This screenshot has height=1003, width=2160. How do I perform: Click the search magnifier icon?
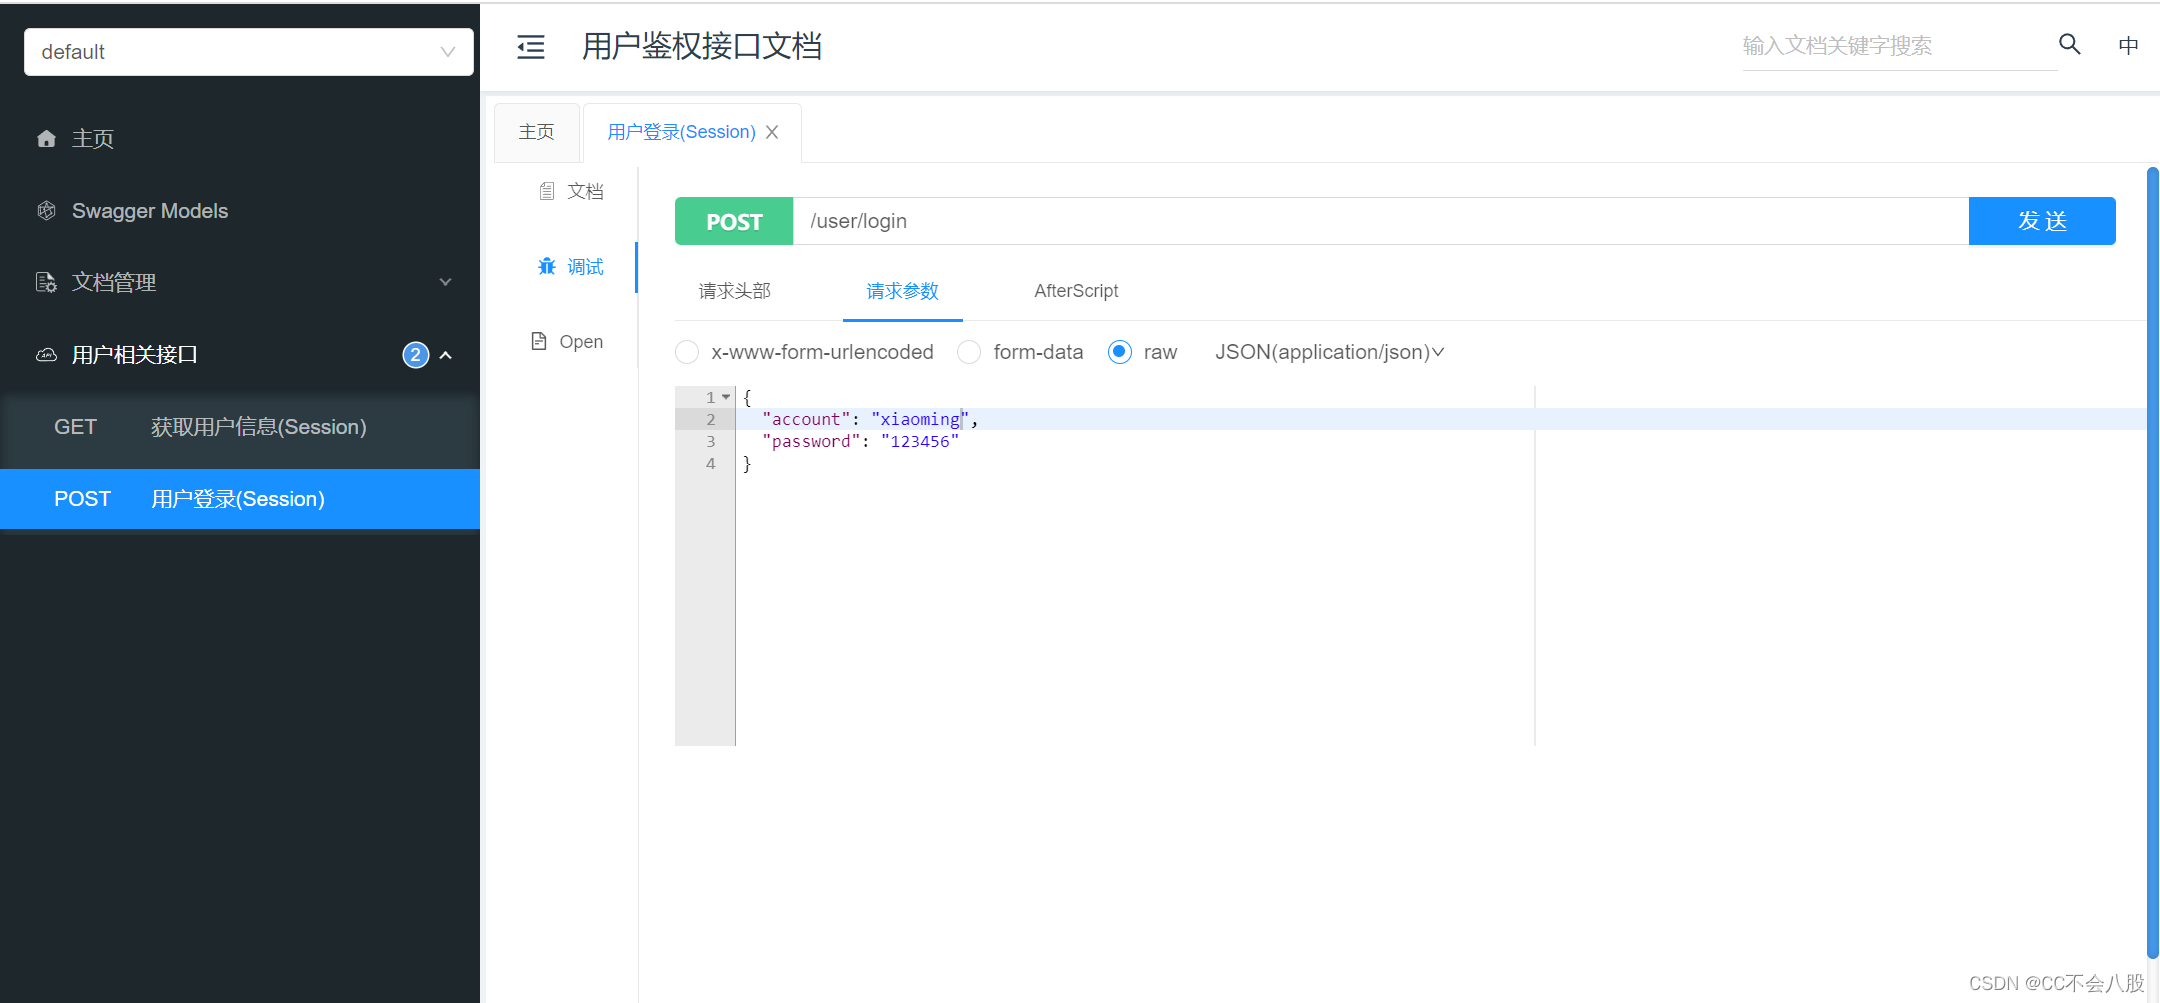2068,45
